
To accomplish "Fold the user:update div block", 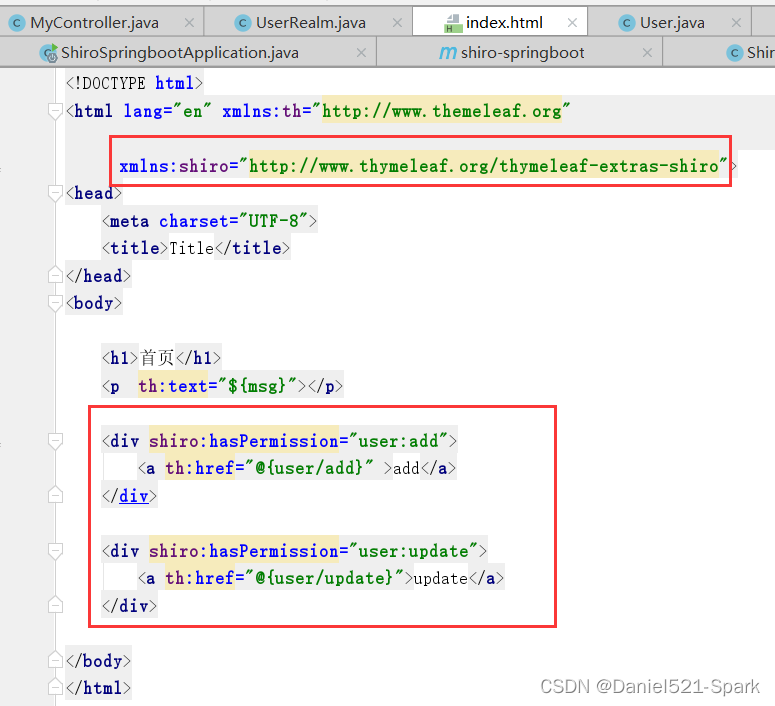I will click(x=55, y=551).
